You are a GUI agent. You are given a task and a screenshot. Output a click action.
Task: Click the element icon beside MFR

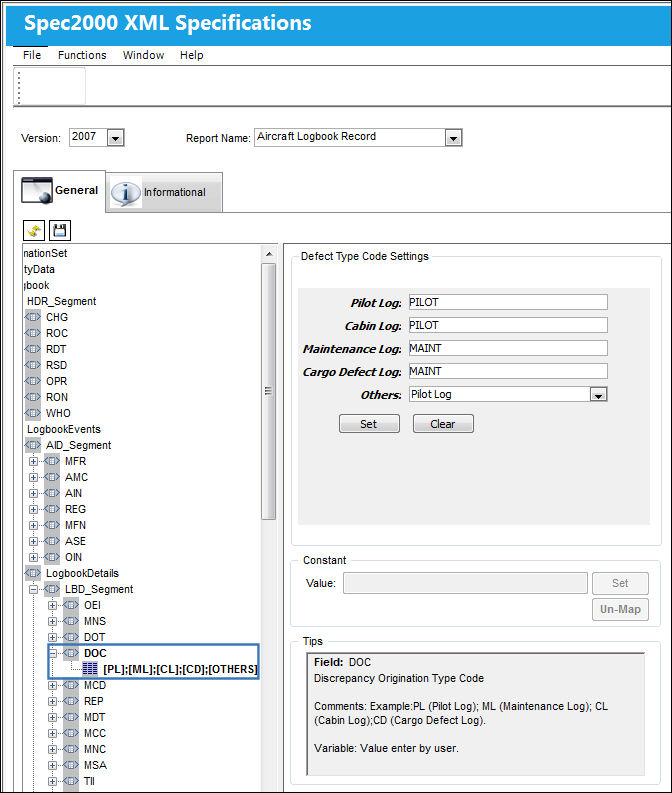[52, 461]
